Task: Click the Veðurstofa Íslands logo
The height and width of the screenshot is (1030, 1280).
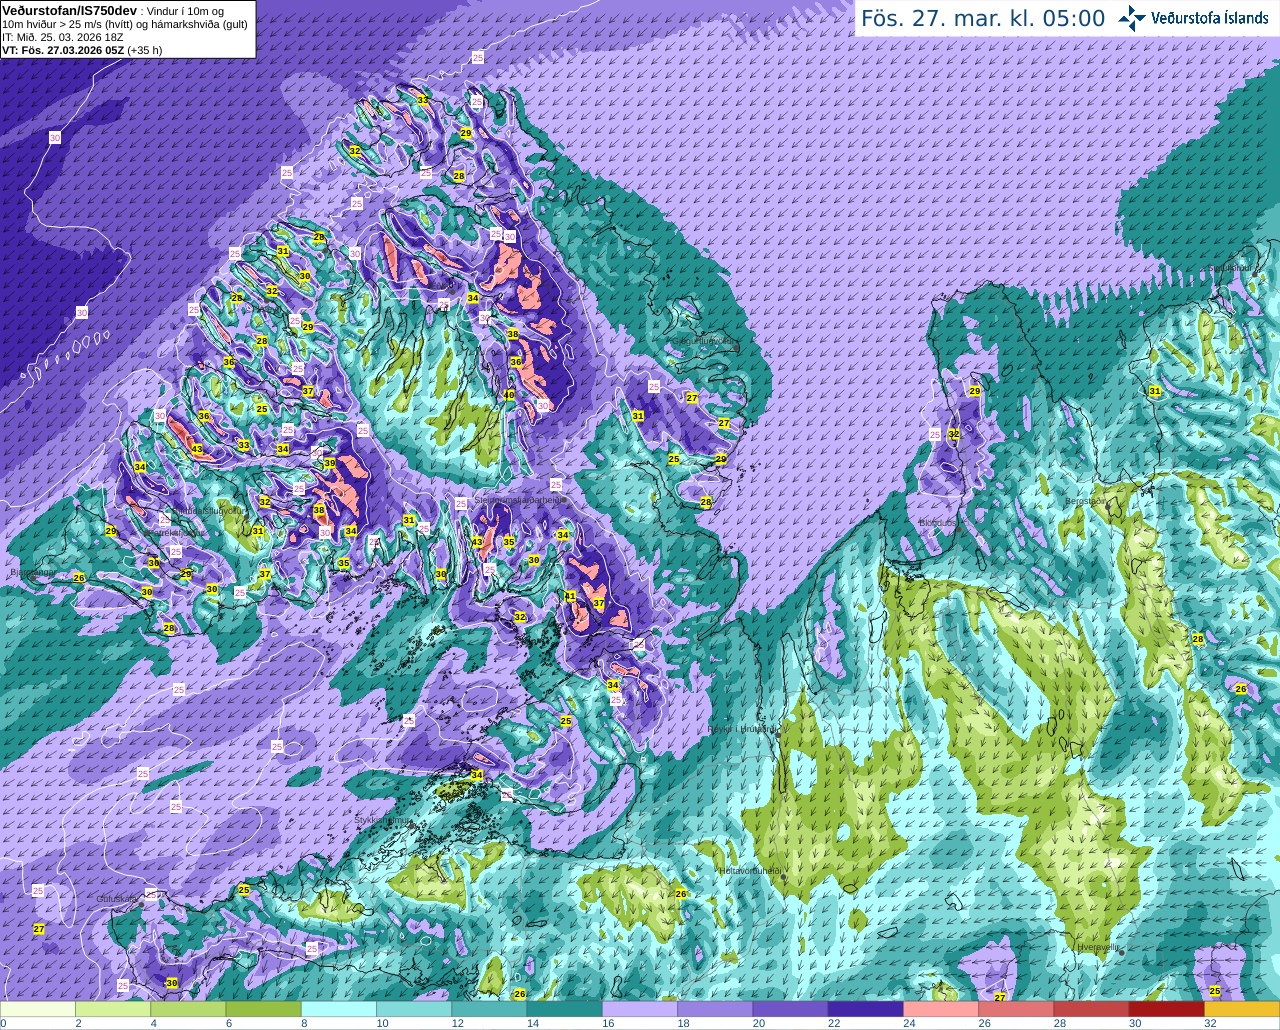Action: tap(1193, 18)
